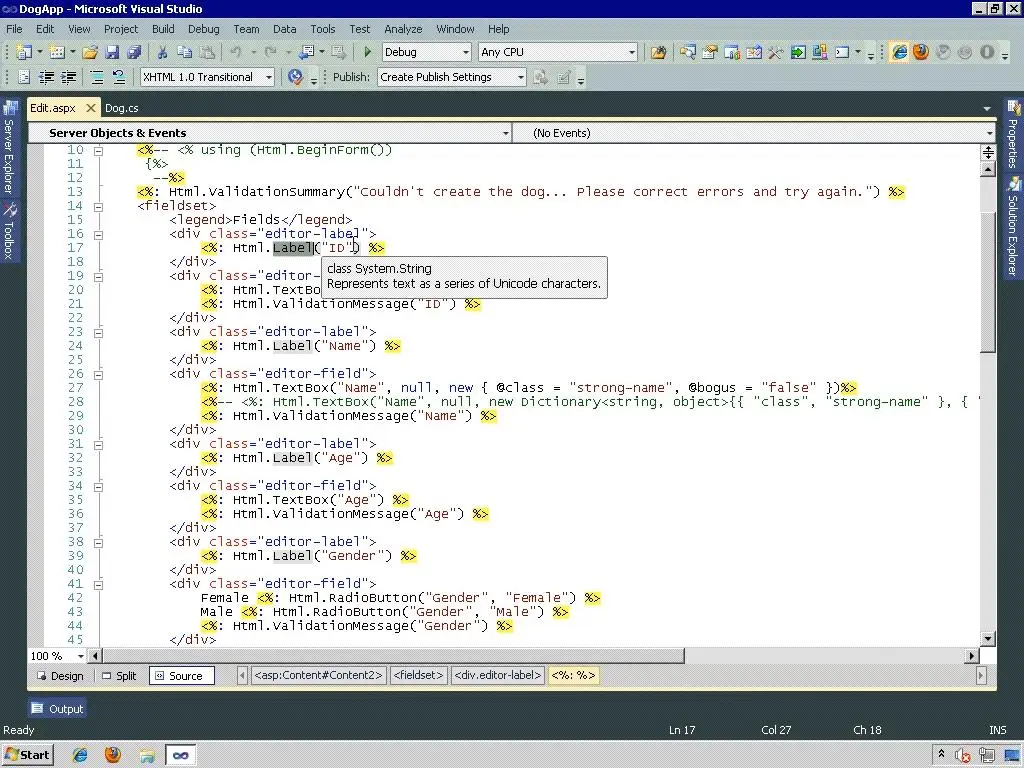The height and width of the screenshot is (768, 1024).
Task: Select the <asp:Content#Content2> breadcrumb
Action: coord(318,675)
